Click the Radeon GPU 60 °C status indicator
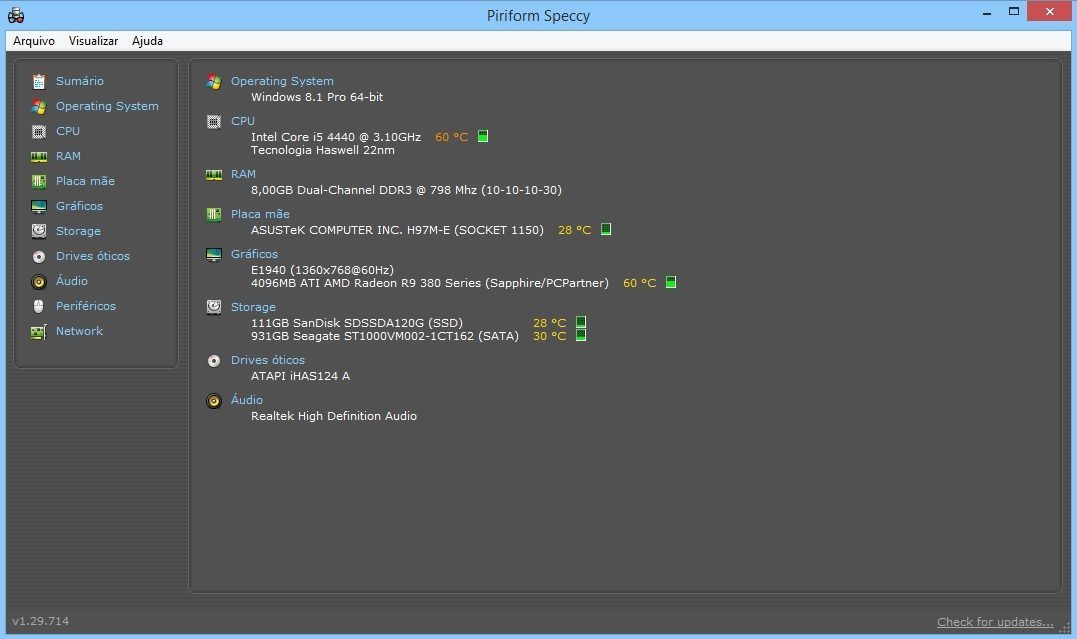 (671, 282)
